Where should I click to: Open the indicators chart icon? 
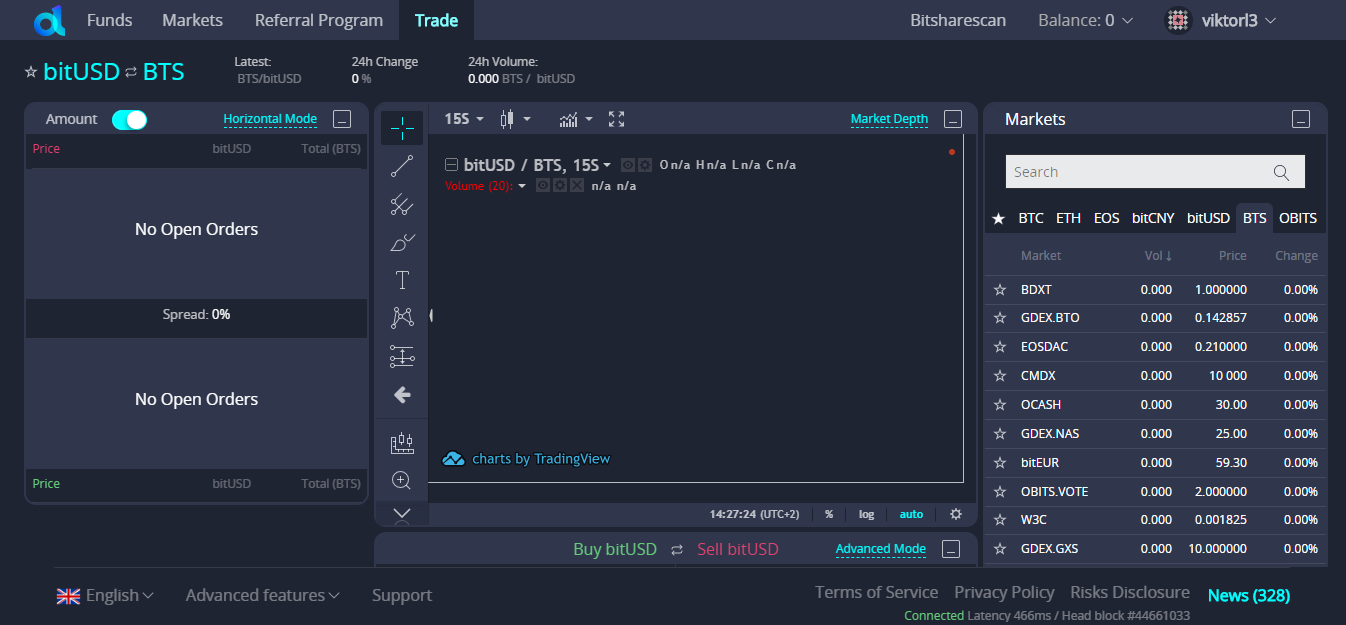tap(569, 119)
